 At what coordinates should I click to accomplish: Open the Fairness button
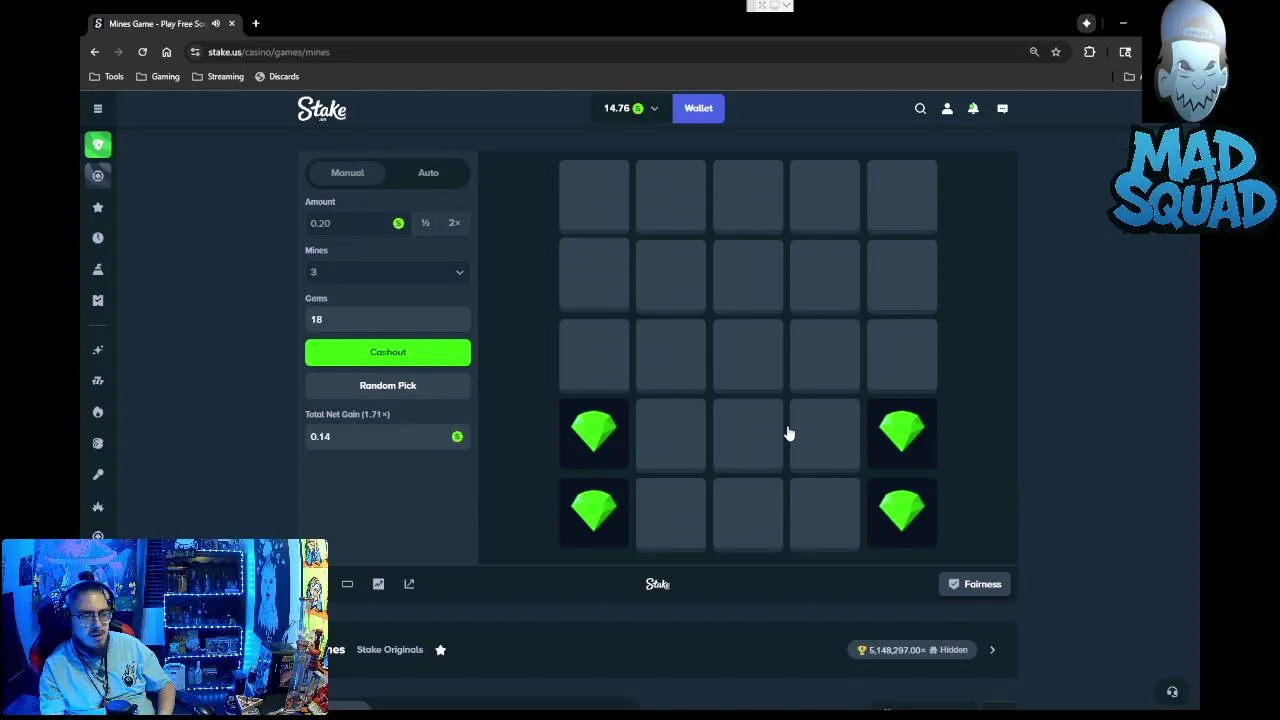[x=975, y=584]
